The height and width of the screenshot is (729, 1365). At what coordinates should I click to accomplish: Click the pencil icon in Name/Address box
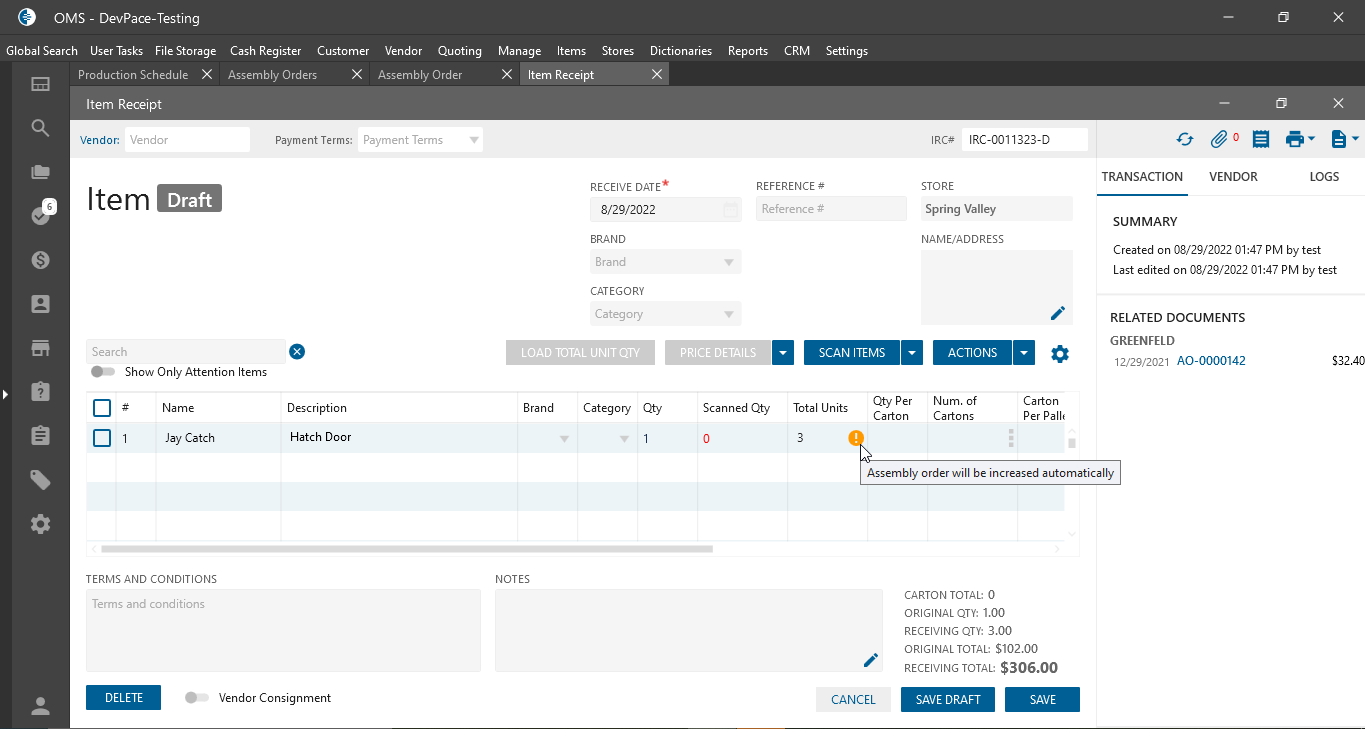point(1058,313)
